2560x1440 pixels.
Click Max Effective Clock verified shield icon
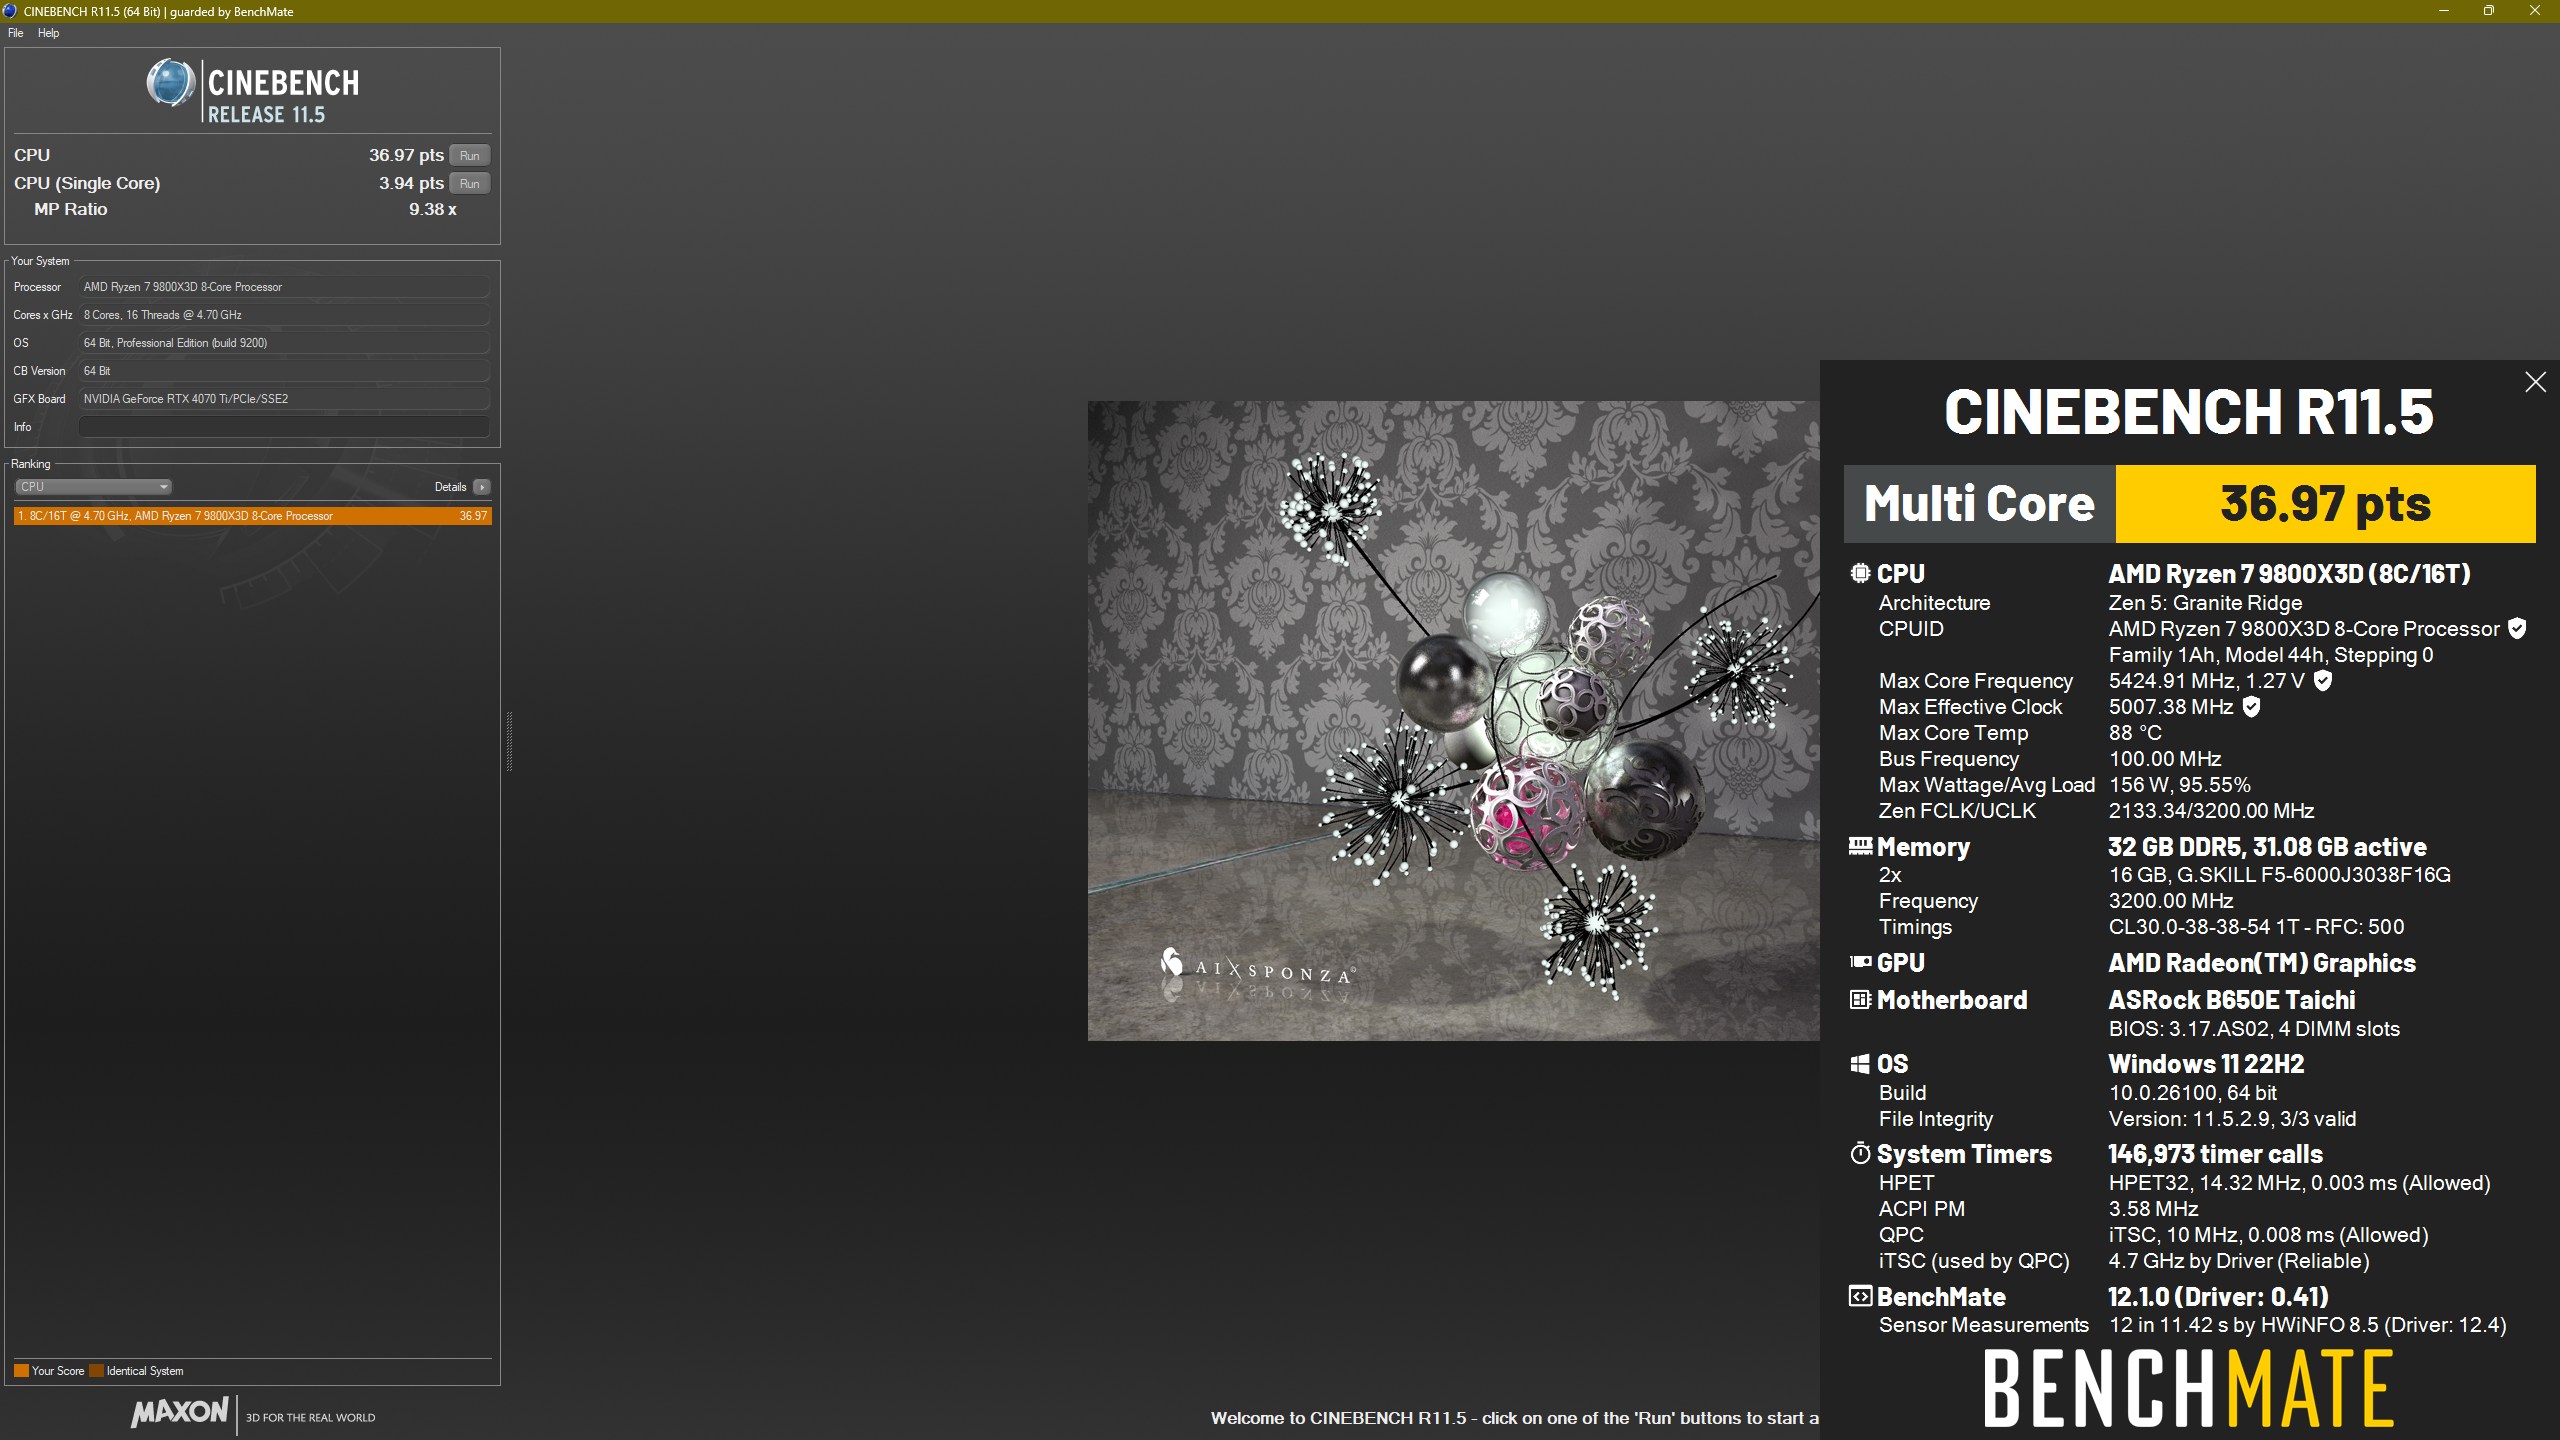point(2251,707)
